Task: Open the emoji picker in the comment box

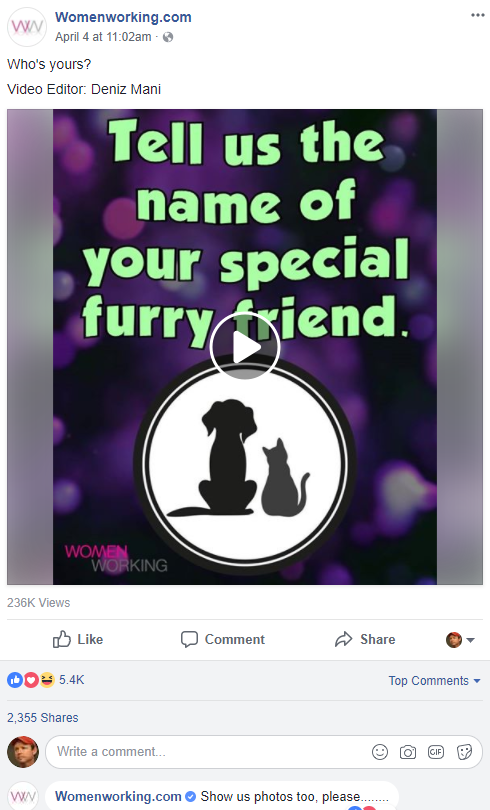Action: pos(380,752)
